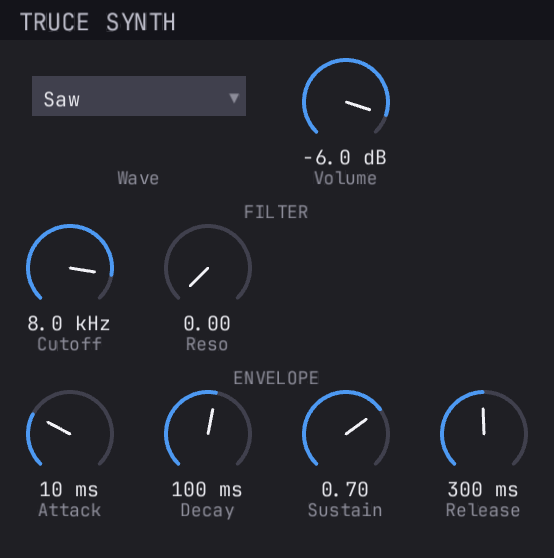
Task: Click the 10 ms attack value
Action: pyautogui.click(x=69, y=490)
